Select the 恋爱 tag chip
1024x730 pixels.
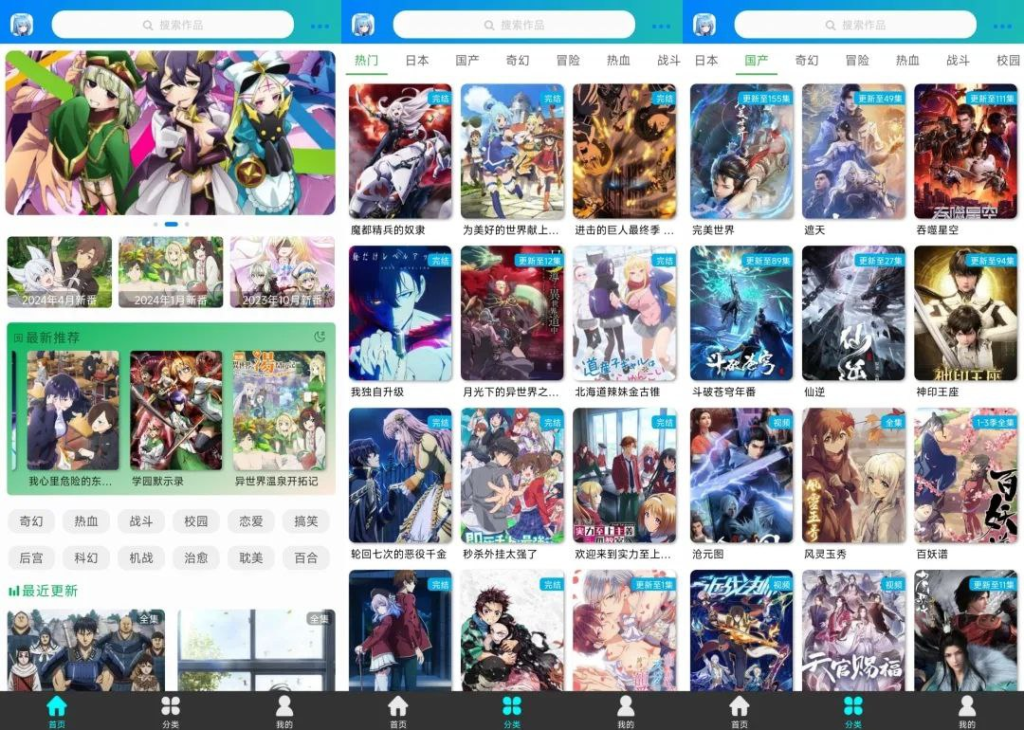(251, 521)
